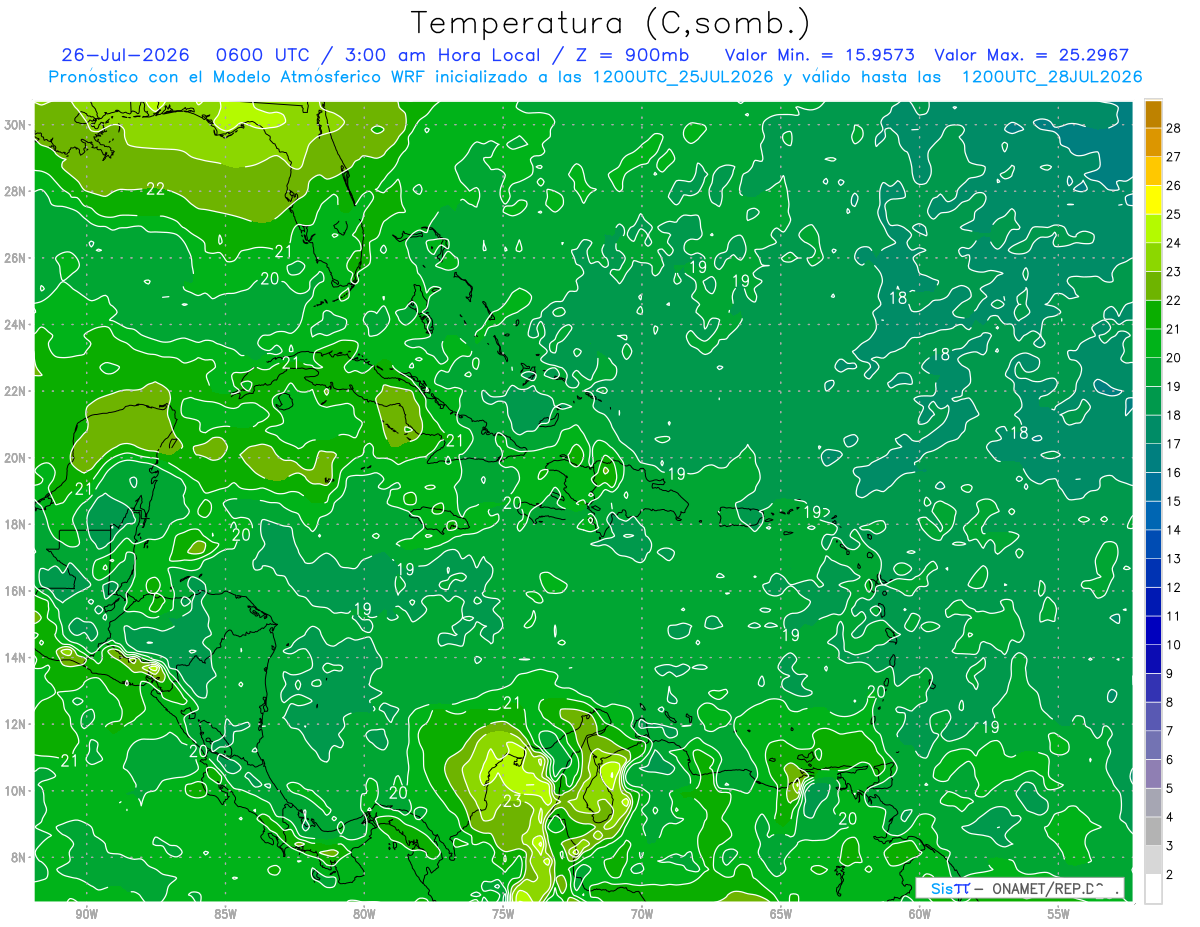The width and height of the screenshot is (1200, 927).
Task: Click the "7" label on the color scale
Action: pos(1170,731)
